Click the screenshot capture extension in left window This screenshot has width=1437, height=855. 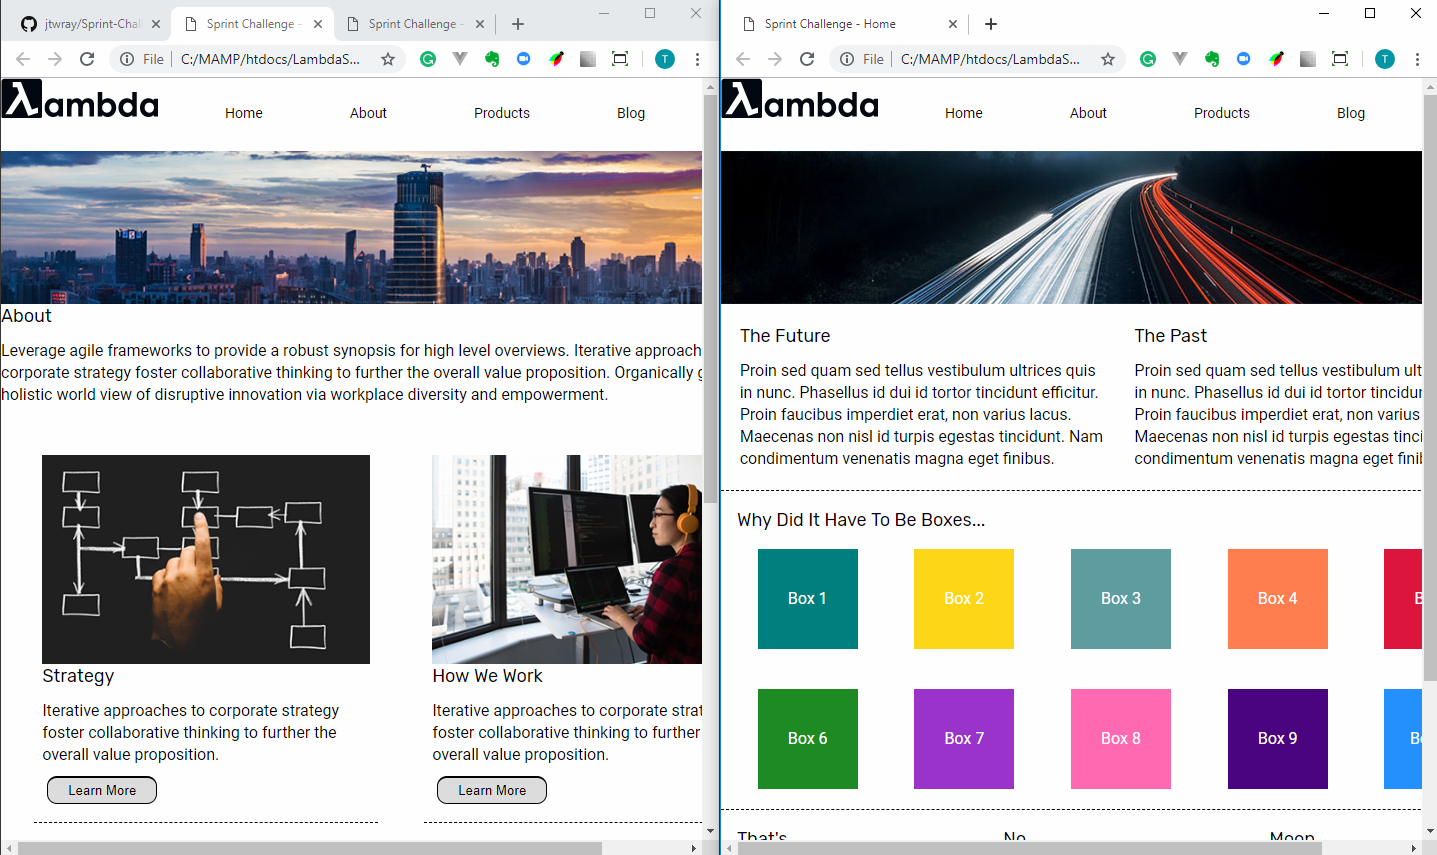pos(620,59)
